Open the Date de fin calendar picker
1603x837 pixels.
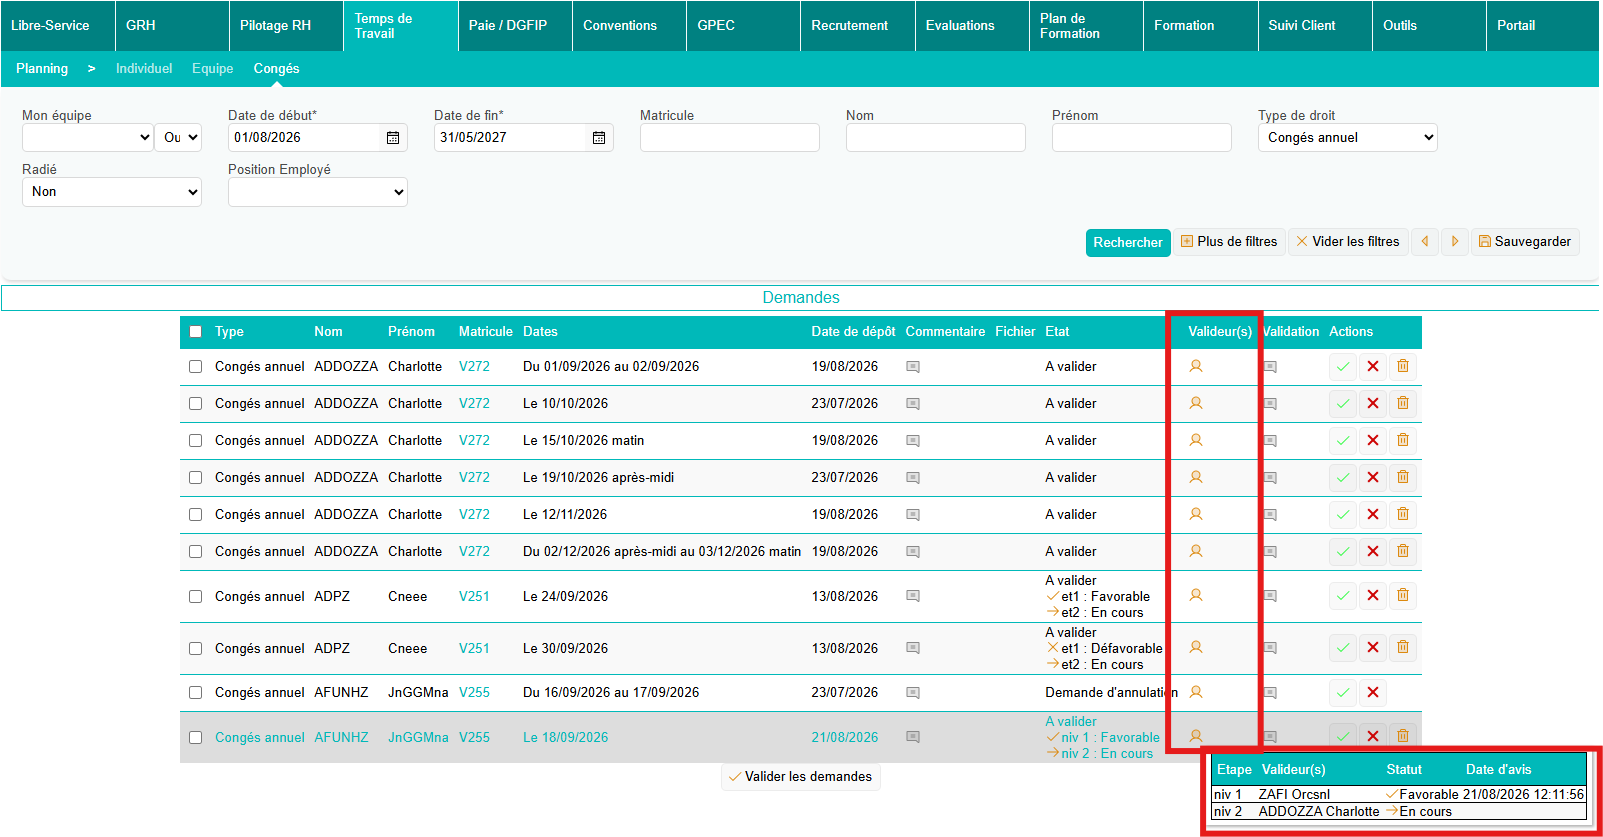[599, 138]
